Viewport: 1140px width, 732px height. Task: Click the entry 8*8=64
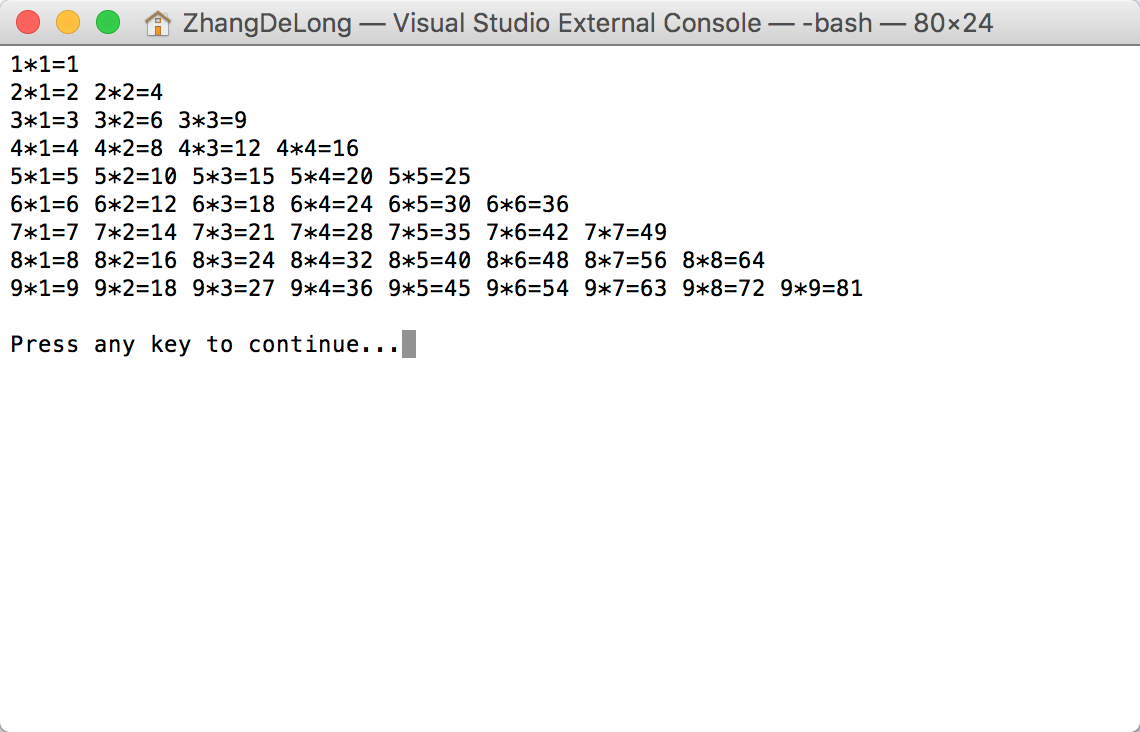[723, 260]
